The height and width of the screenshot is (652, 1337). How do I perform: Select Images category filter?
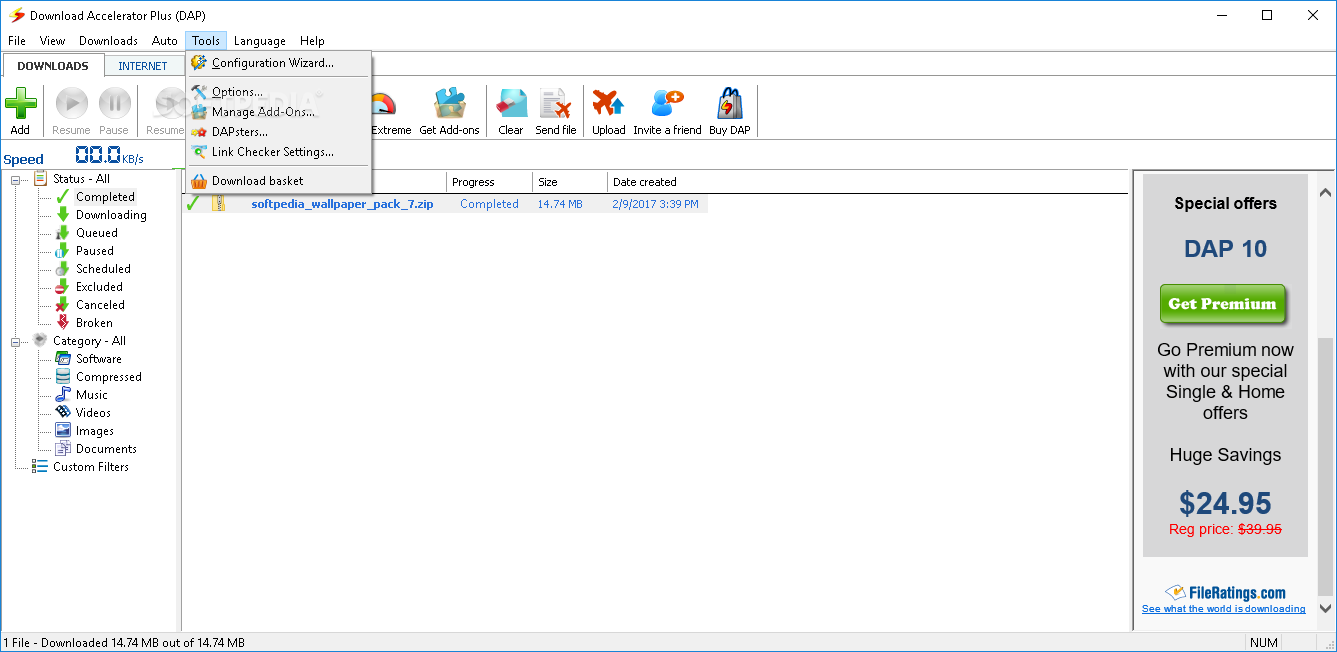94,431
